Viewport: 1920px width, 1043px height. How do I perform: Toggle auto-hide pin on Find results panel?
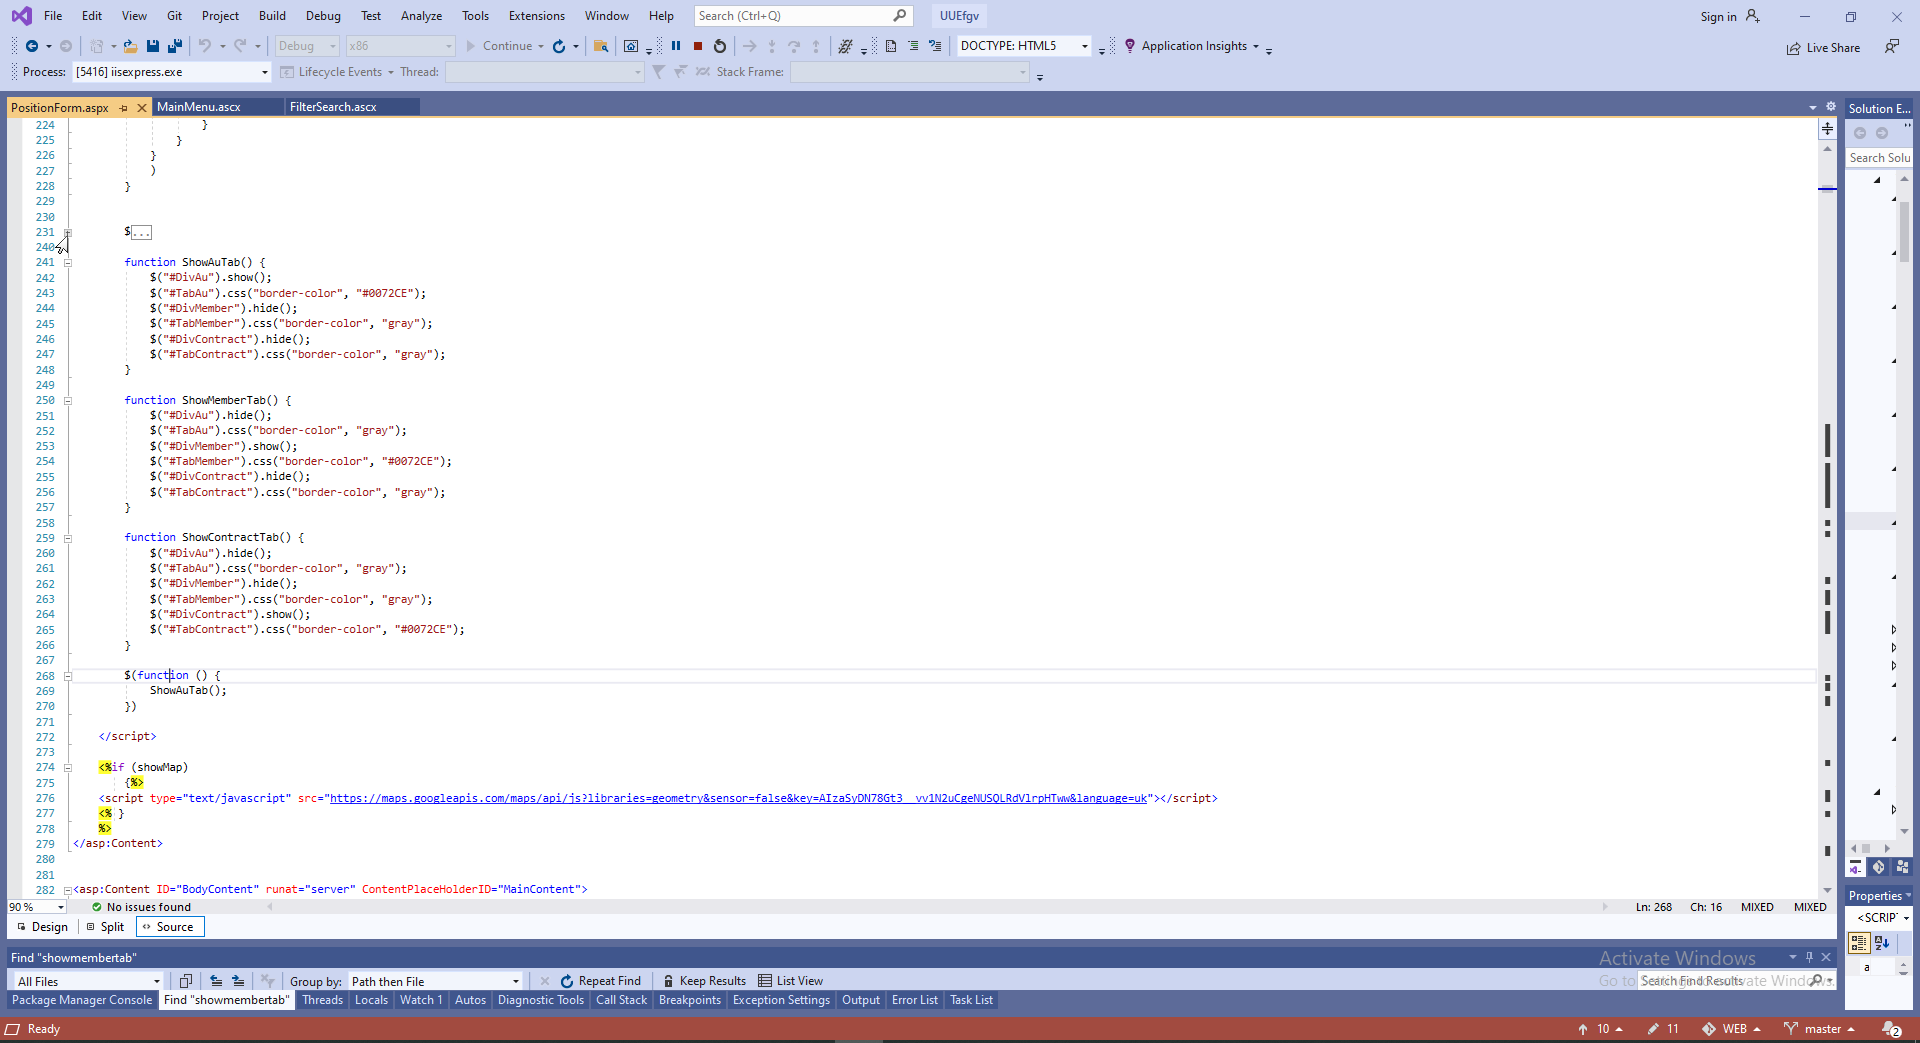pyautogui.click(x=1809, y=957)
